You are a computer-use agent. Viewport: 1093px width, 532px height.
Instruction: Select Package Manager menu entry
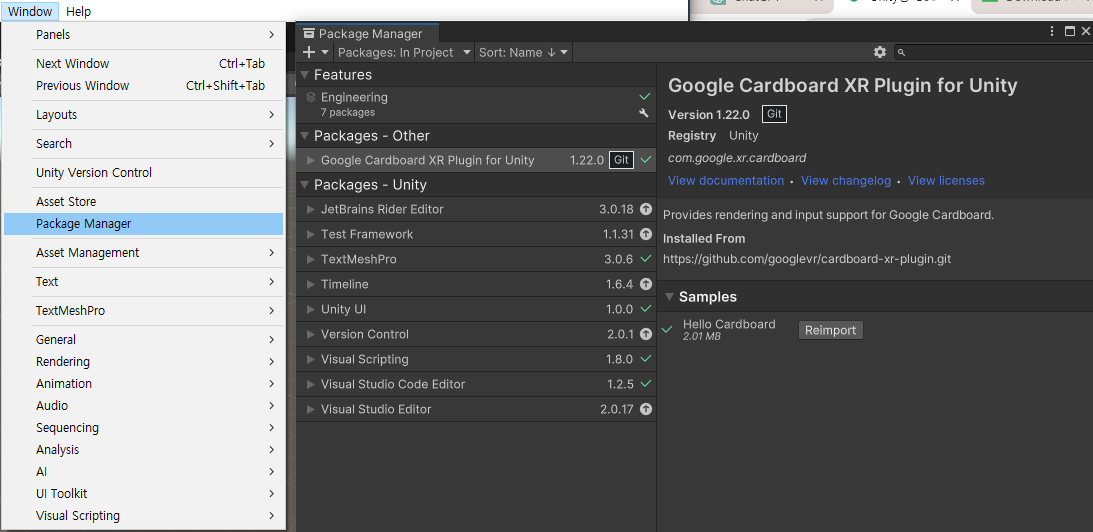(144, 224)
